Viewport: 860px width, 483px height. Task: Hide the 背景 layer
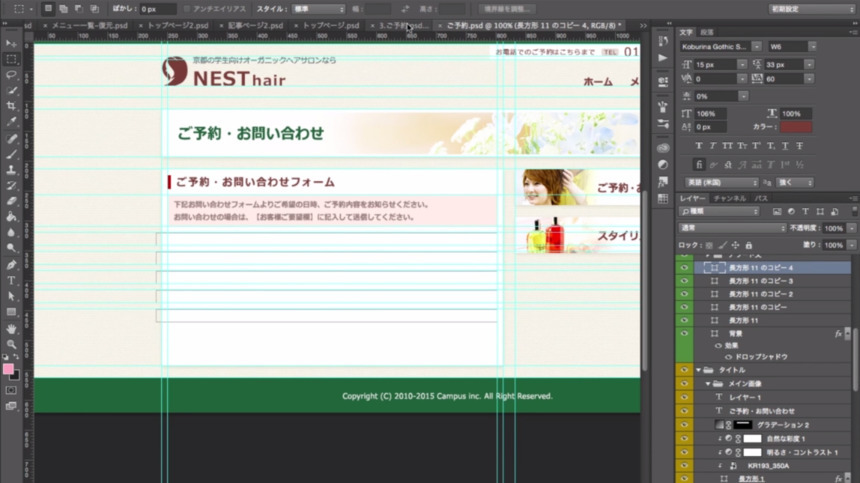[x=684, y=333]
